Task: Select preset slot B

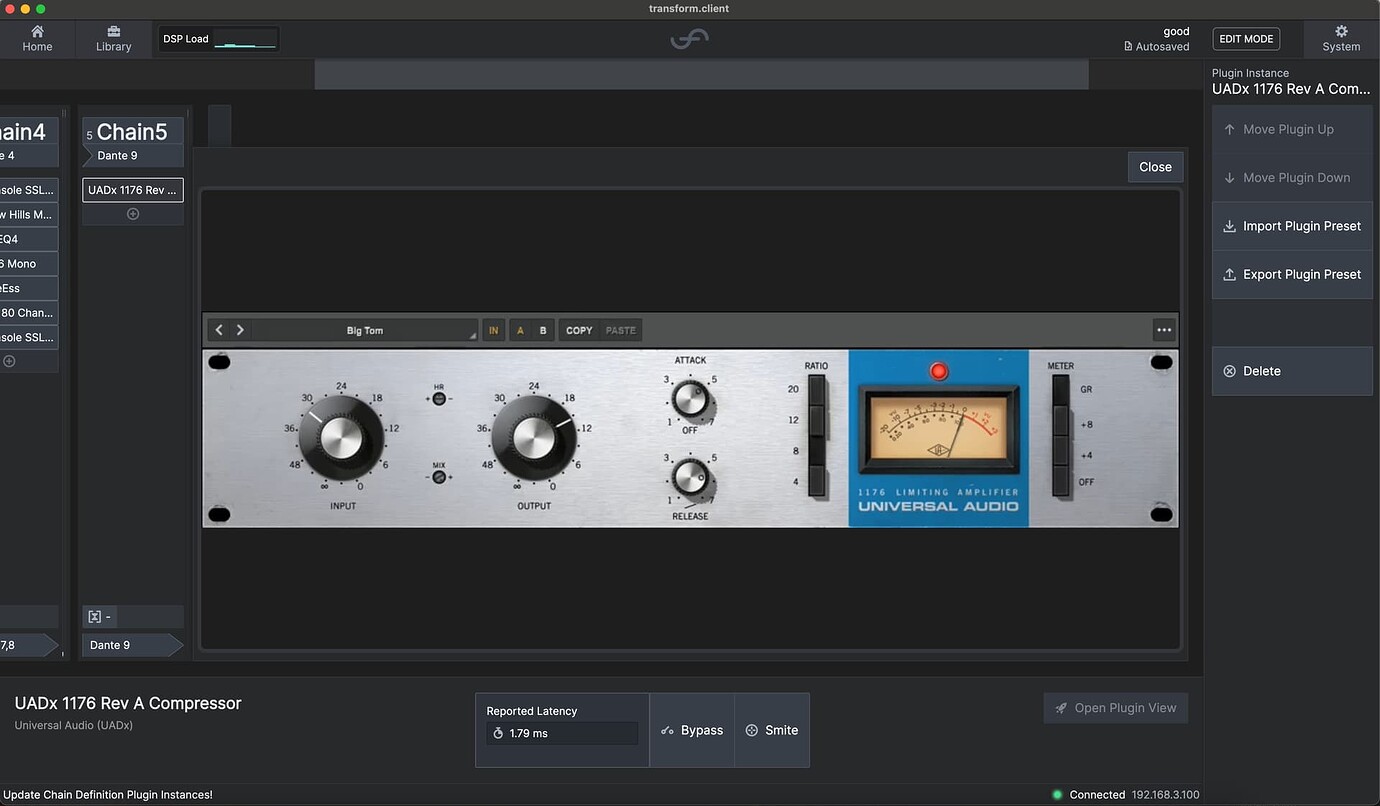Action: tap(543, 330)
